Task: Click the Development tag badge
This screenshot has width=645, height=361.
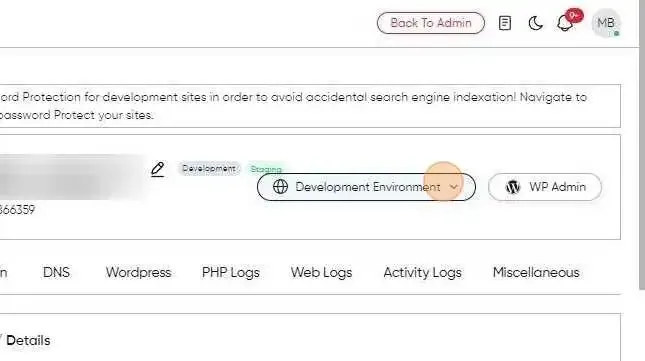Action: 209,169
